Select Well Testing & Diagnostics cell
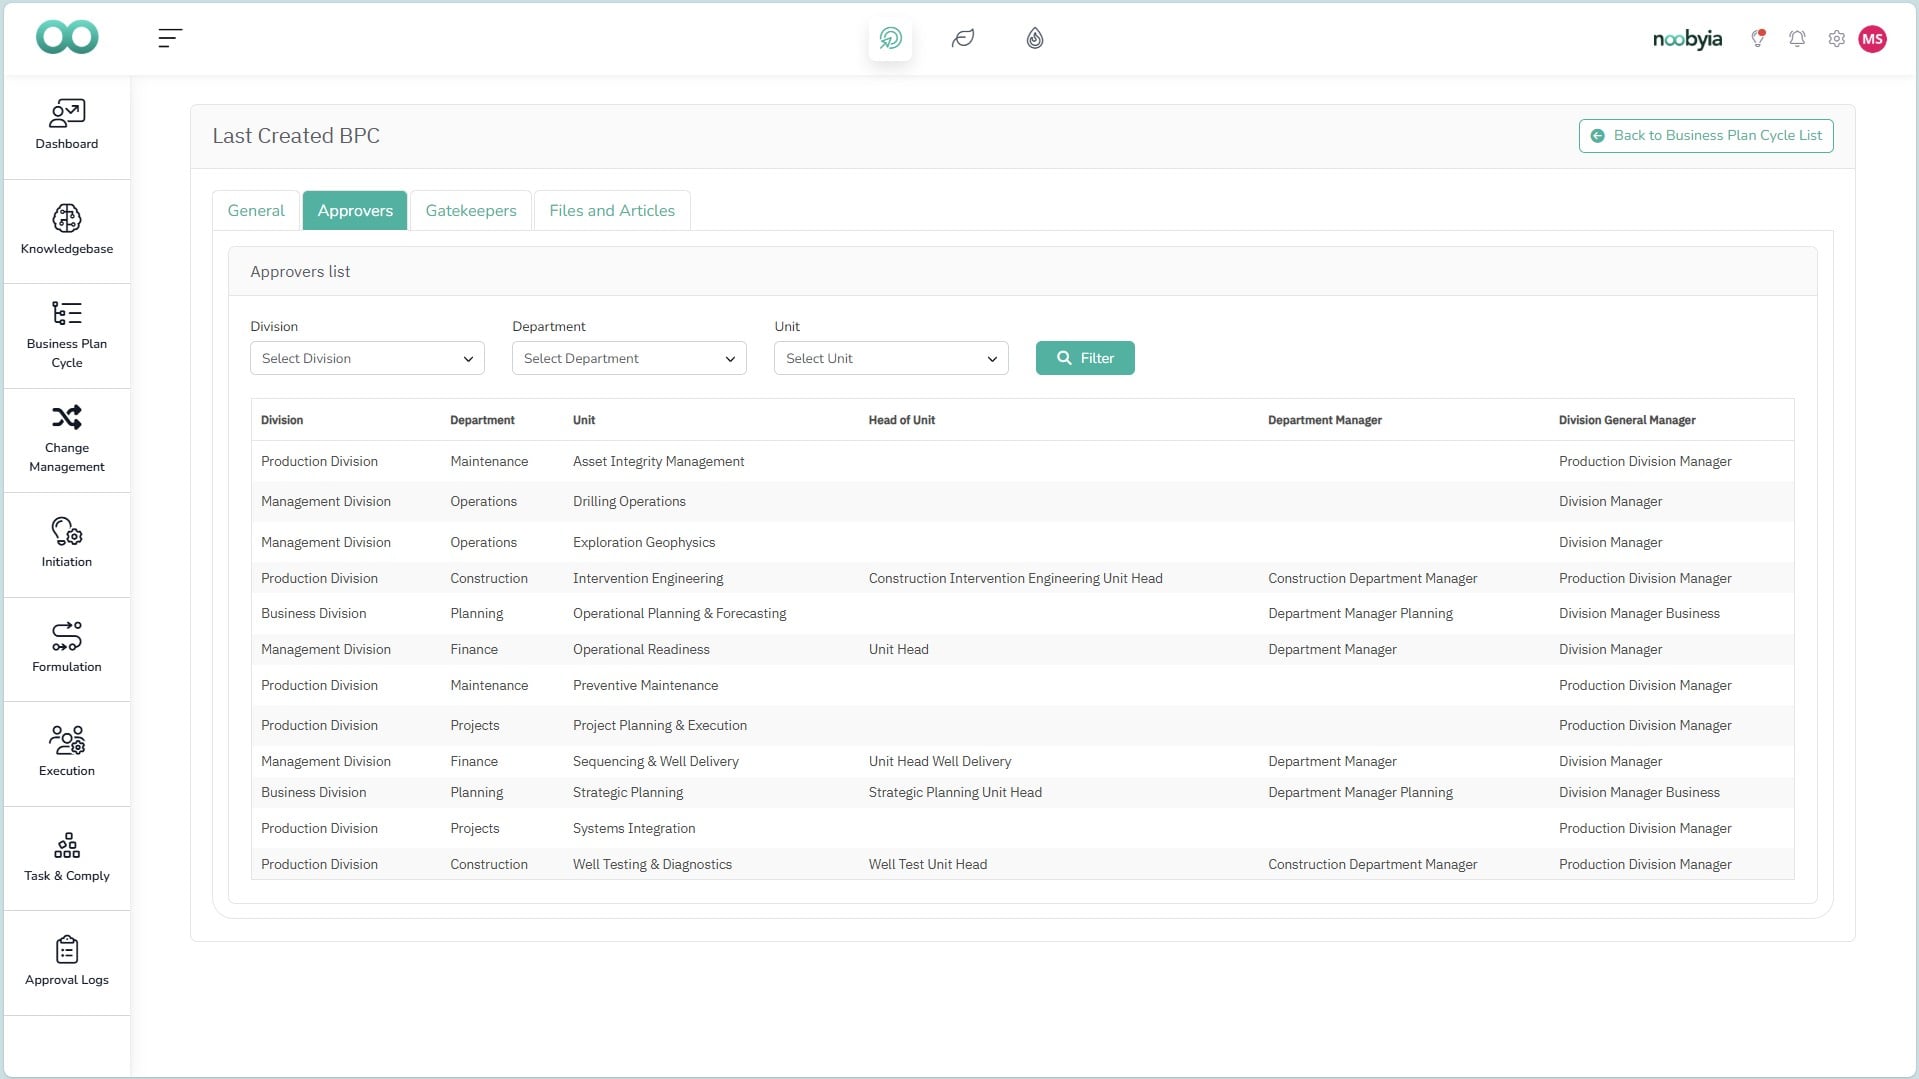1919x1079 pixels. [x=652, y=864]
